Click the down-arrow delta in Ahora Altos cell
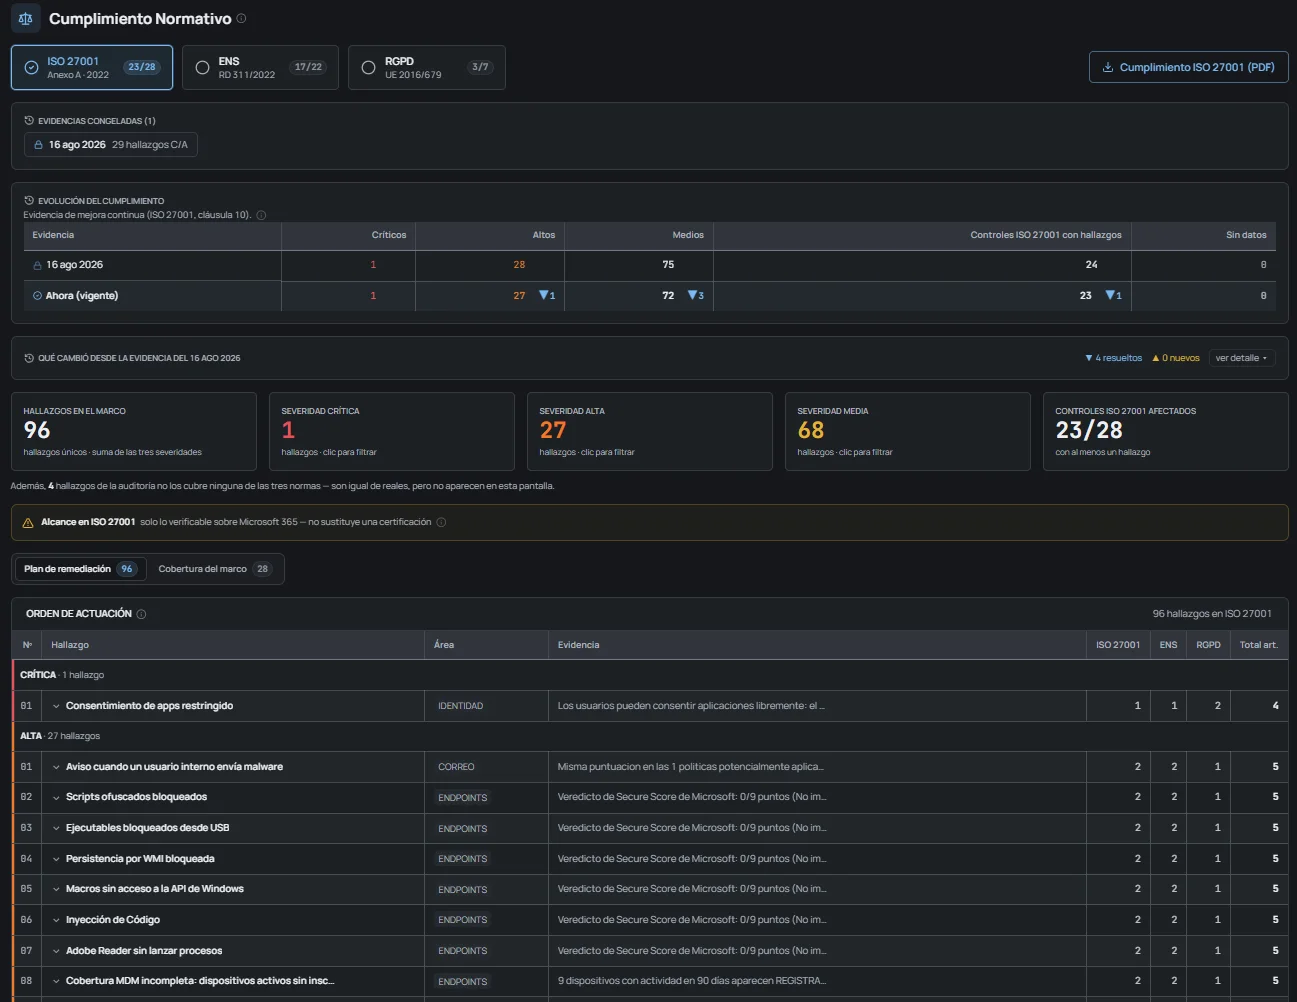The width and height of the screenshot is (1297, 1002). click(547, 295)
